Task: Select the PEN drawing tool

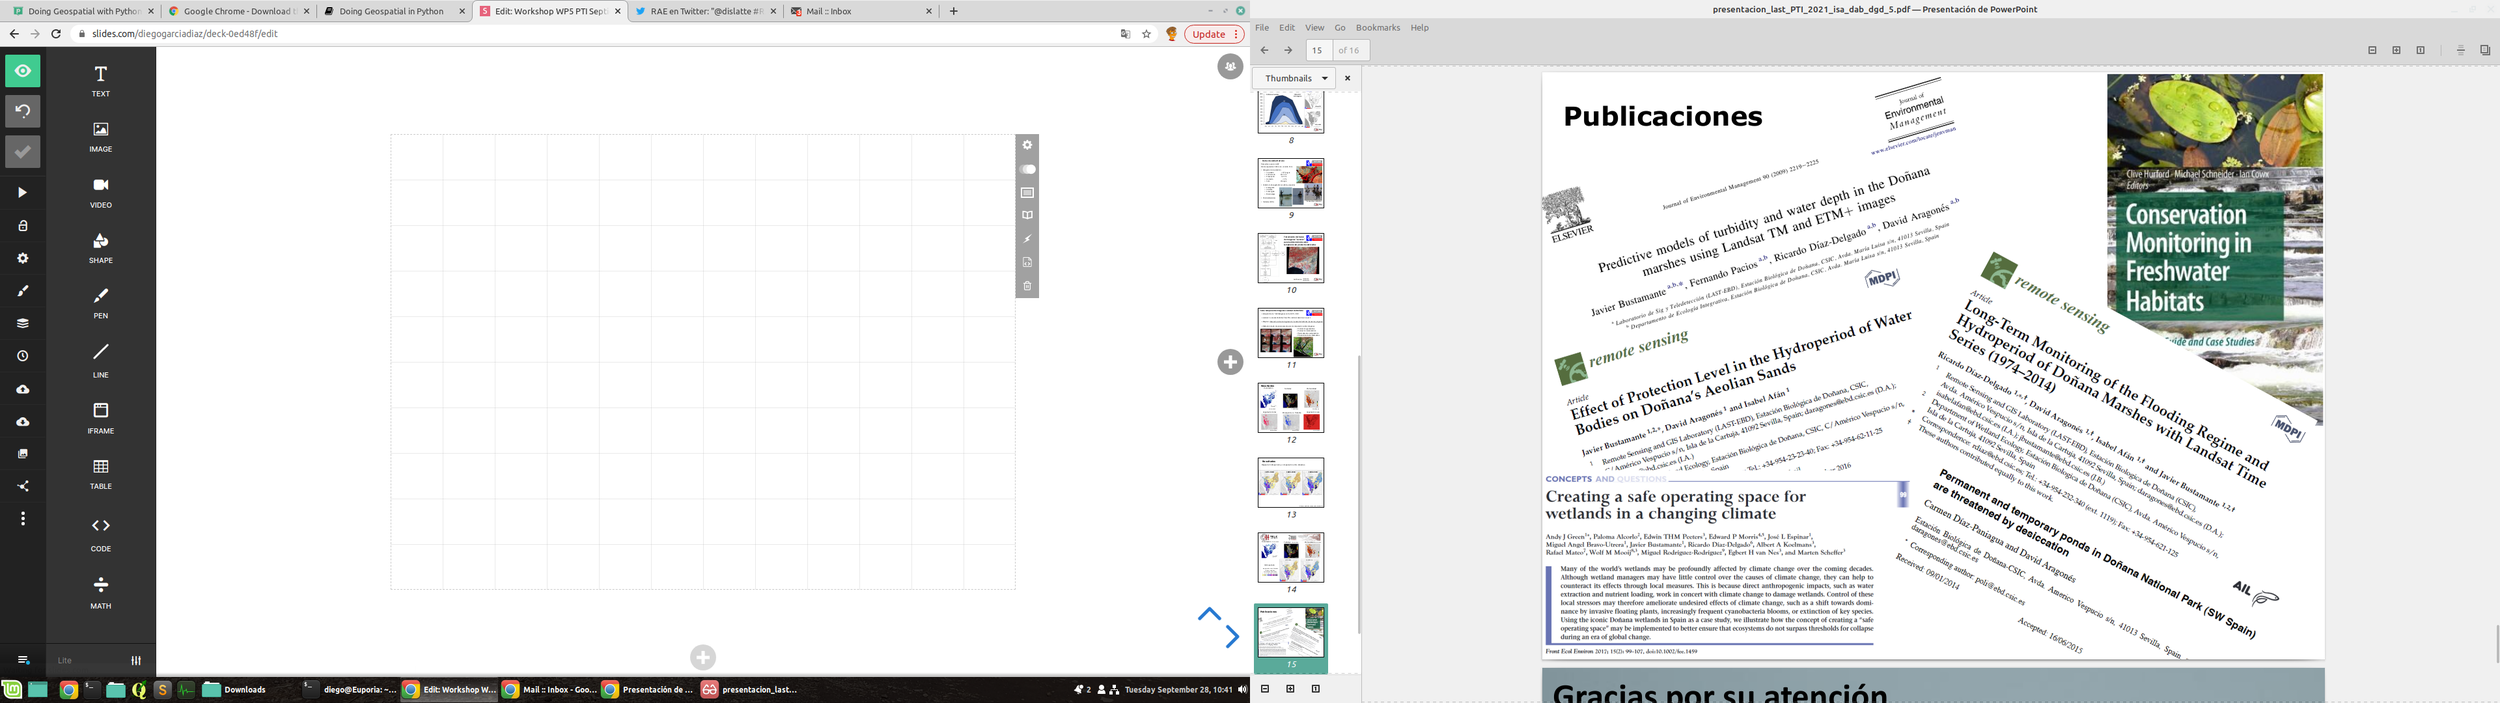Action: pyautogui.click(x=101, y=303)
